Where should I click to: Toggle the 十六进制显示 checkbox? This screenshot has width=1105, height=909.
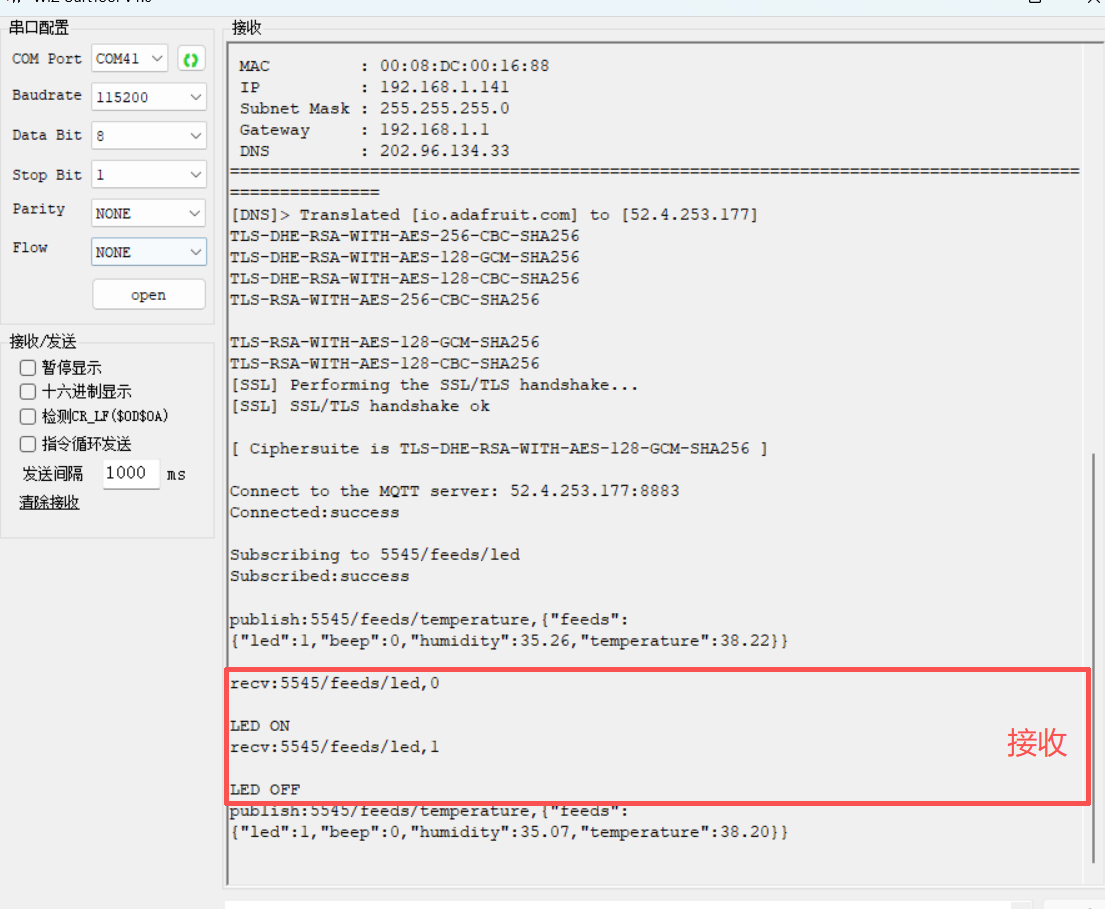[28, 392]
